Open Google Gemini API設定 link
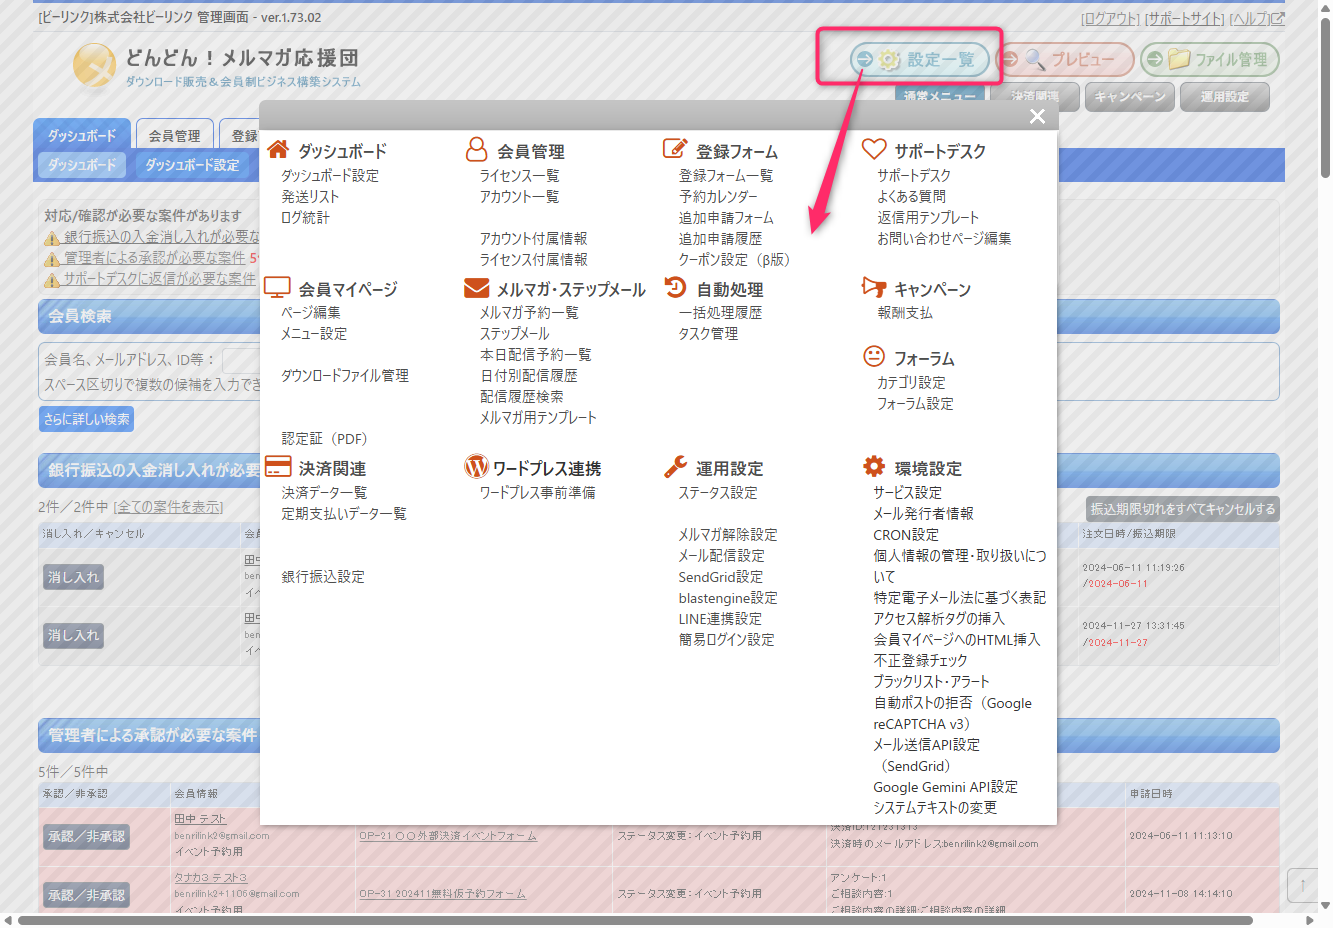1333x928 pixels. pos(945,787)
